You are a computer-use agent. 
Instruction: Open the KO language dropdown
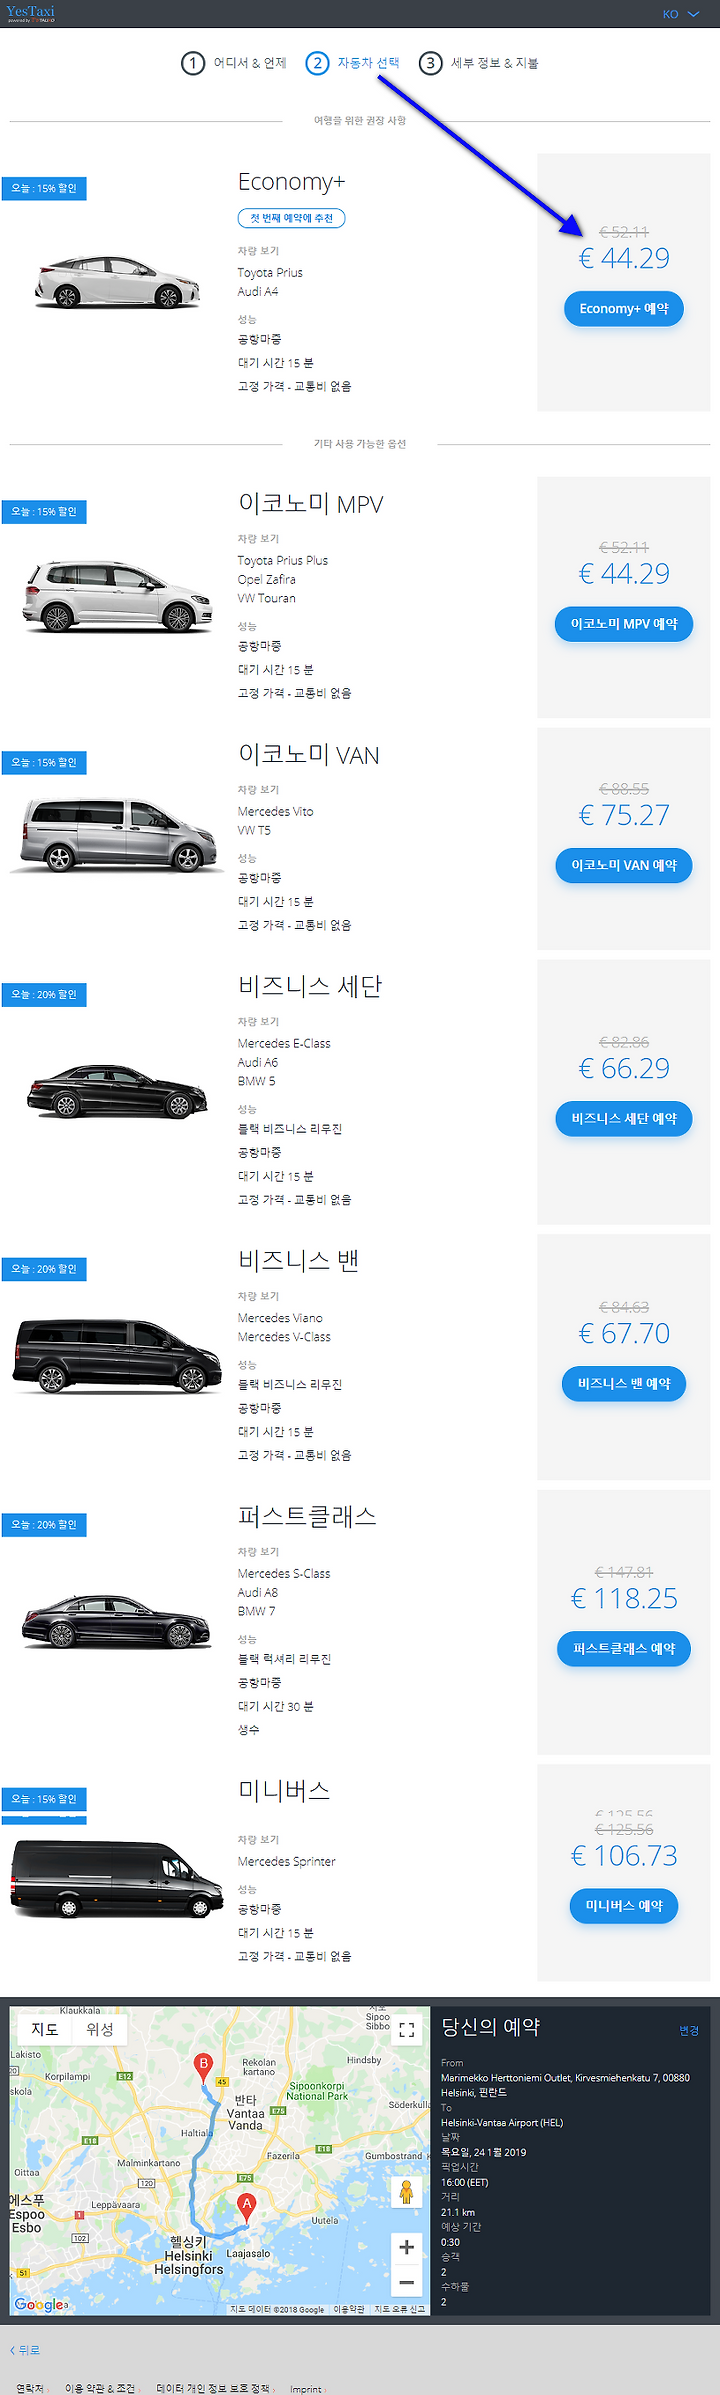click(x=680, y=14)
